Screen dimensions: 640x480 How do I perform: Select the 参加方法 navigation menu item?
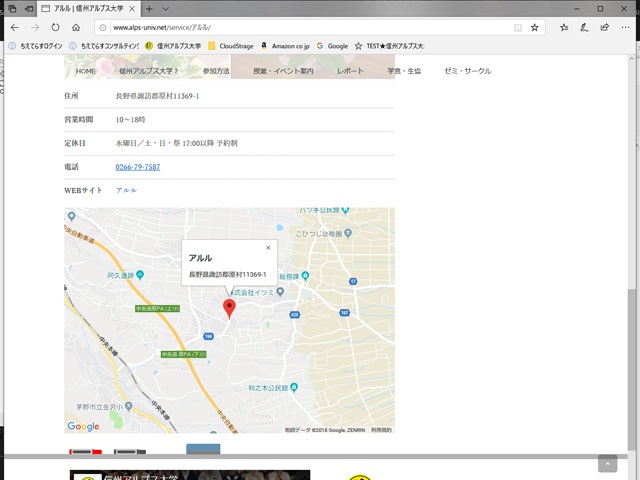pyautogui.click(x=216, y=71)
